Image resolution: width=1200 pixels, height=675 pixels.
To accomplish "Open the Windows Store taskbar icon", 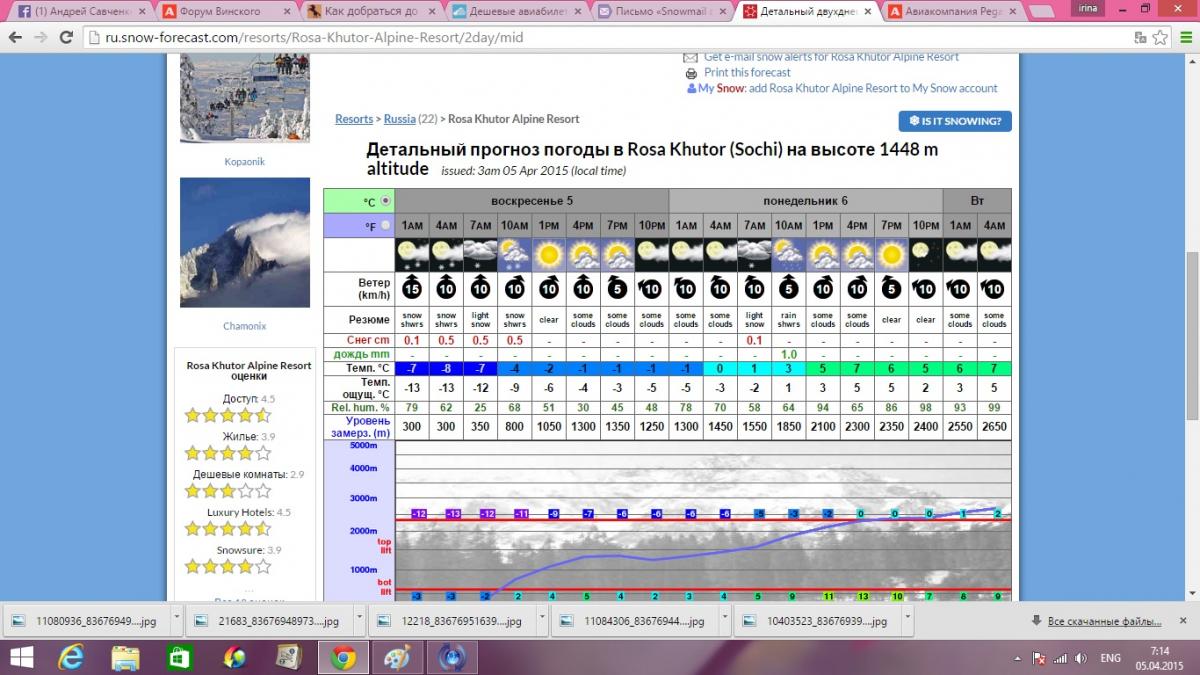I will [x=180, y=657].
